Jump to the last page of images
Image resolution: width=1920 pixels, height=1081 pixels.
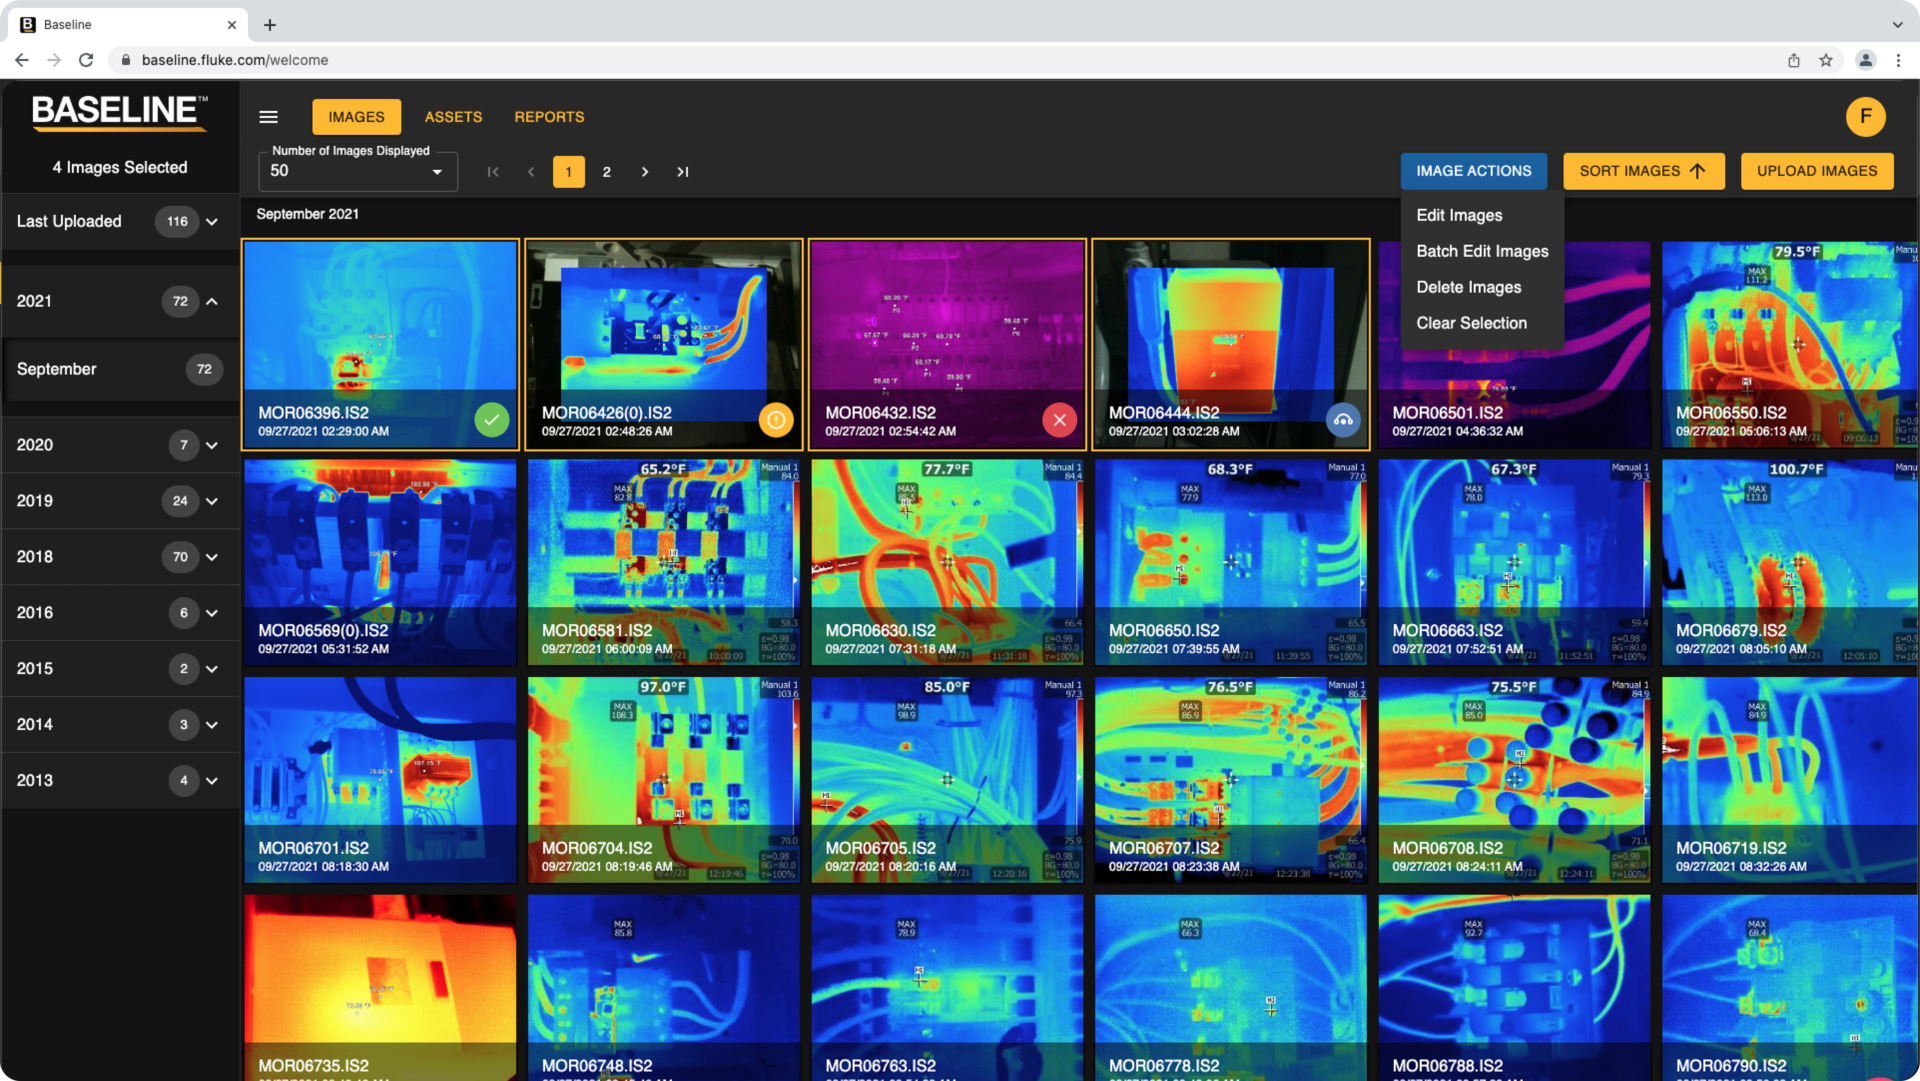[x=683, y=171]
